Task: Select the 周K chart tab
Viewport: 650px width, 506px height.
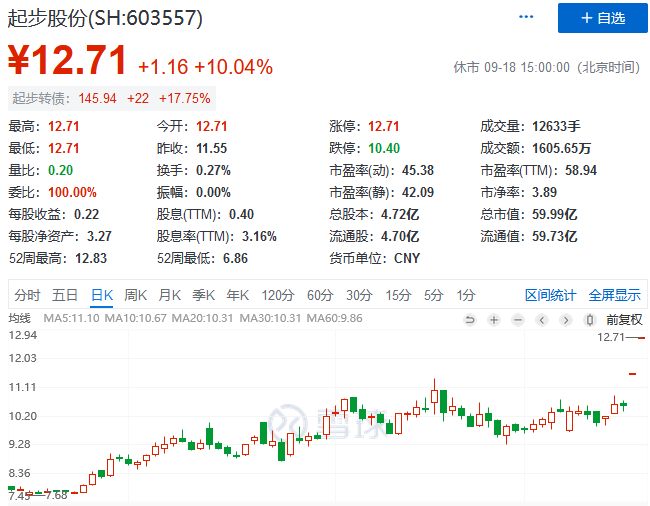Action: pyautogui.click(x=136, y=295)
